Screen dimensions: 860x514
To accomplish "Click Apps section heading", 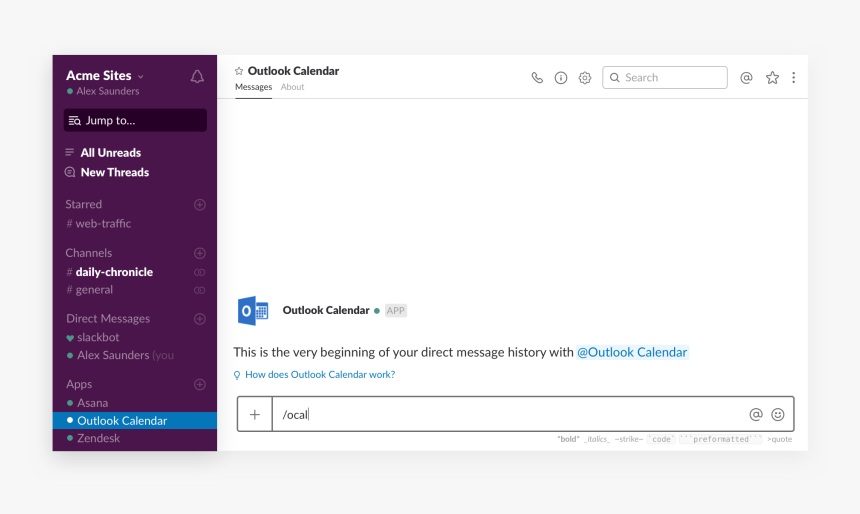I will point(79,384).
